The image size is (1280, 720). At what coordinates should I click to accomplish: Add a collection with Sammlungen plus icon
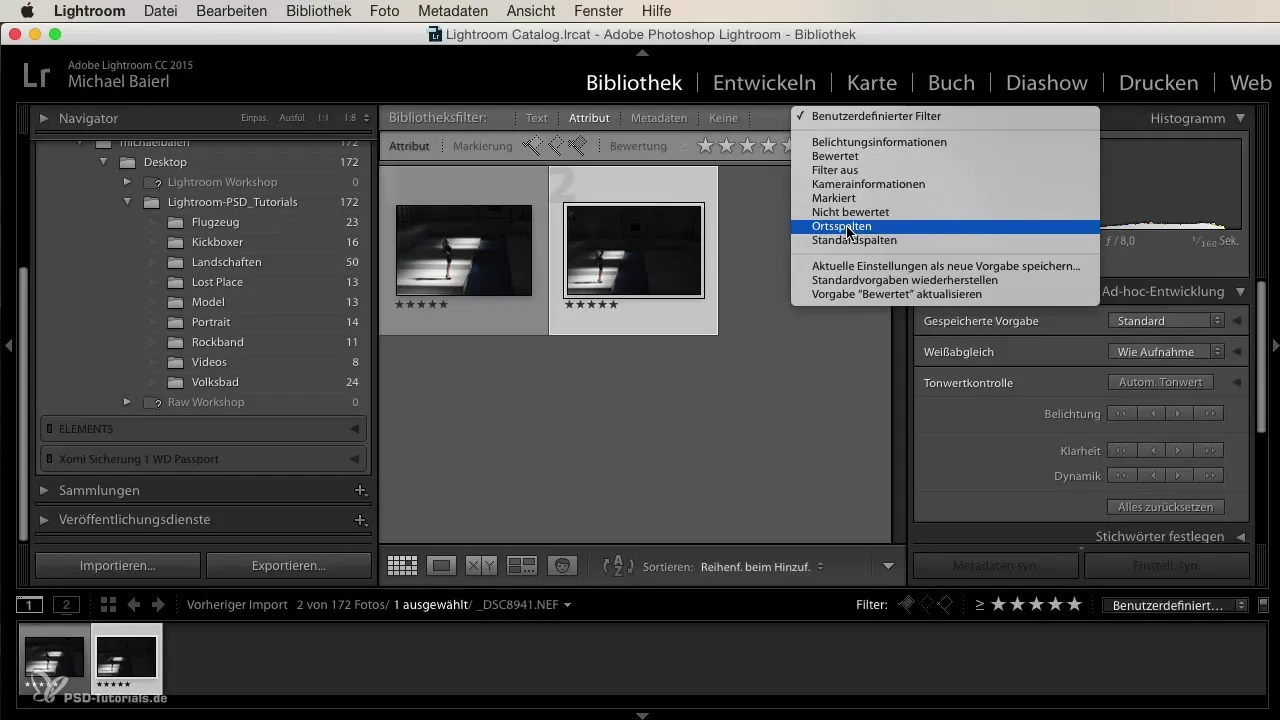pyautogui.click(x=360, y=491)
